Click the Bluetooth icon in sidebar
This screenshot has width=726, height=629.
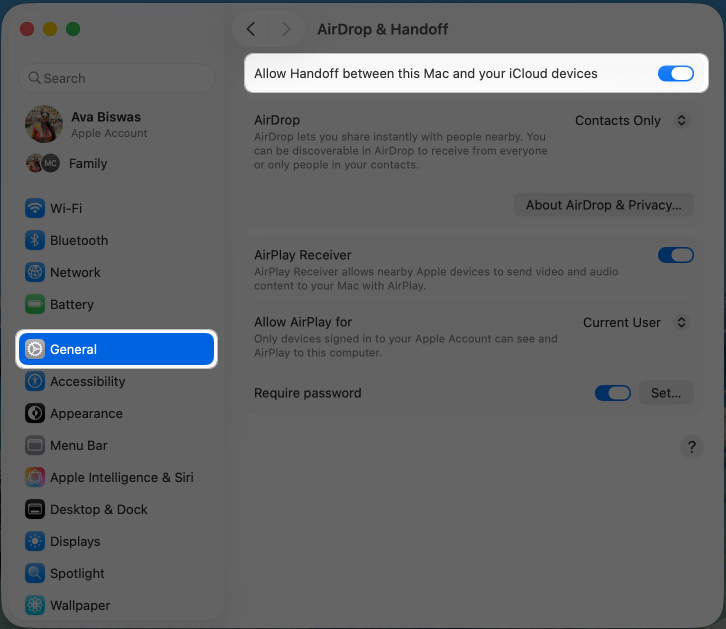pos(35,240)
